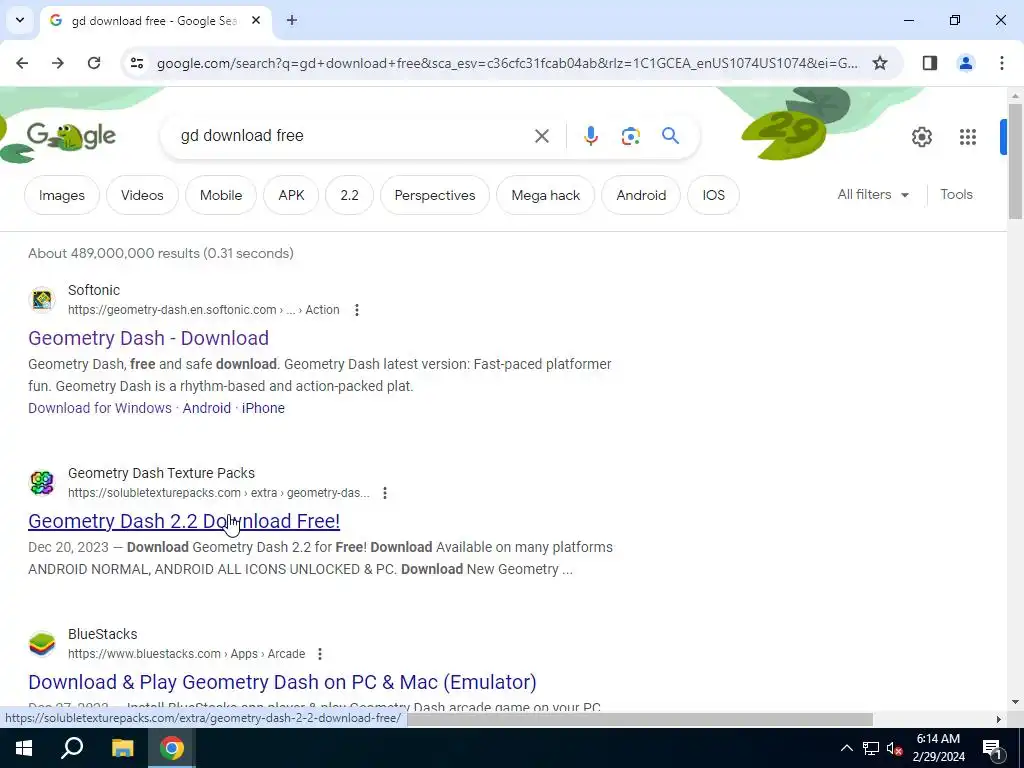This screenshot has width=1024, height=768.
Task: Open more options for Softonic result
Action: pyautogui.click(x=357, y=310)
